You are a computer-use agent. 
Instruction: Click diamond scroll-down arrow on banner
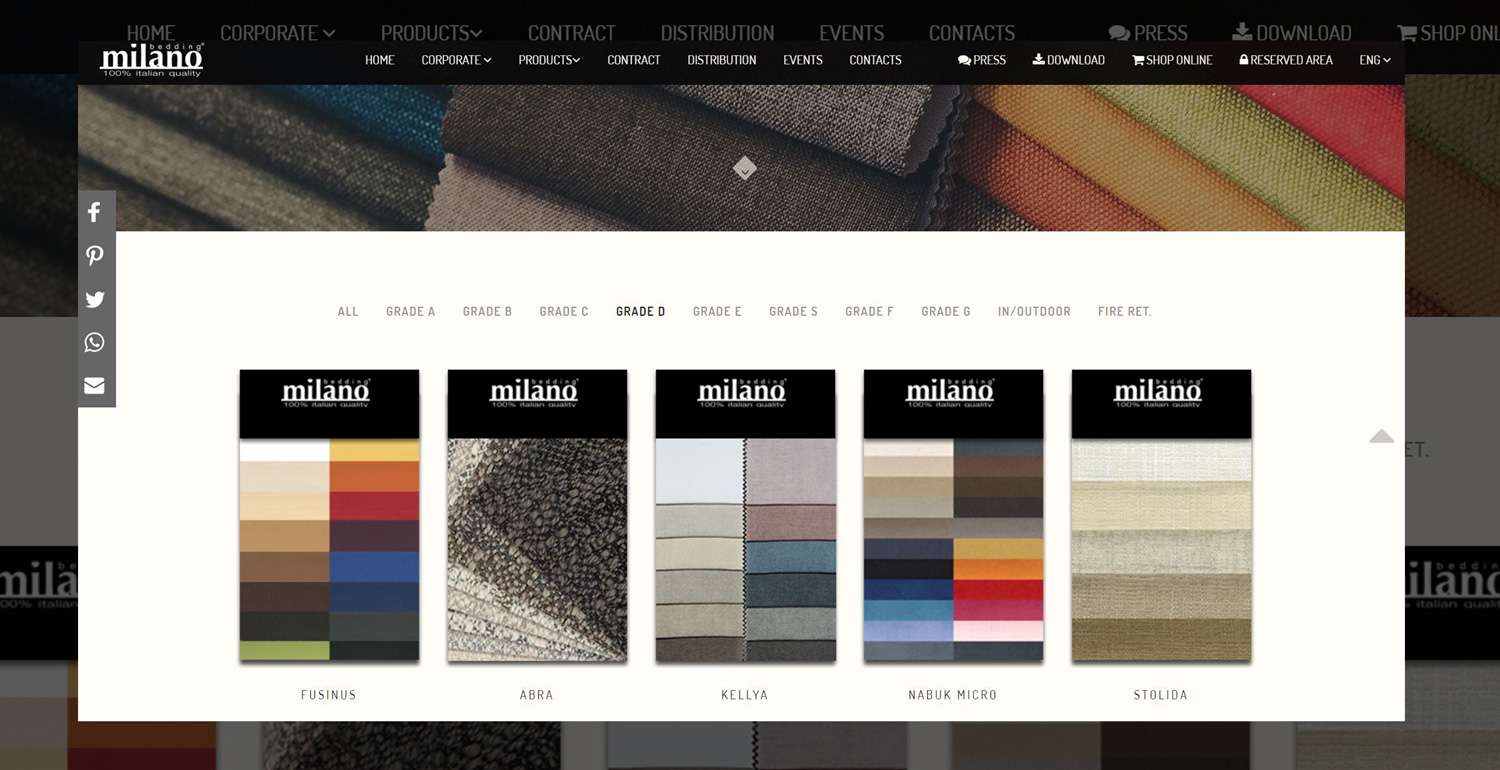coord(744,168)
